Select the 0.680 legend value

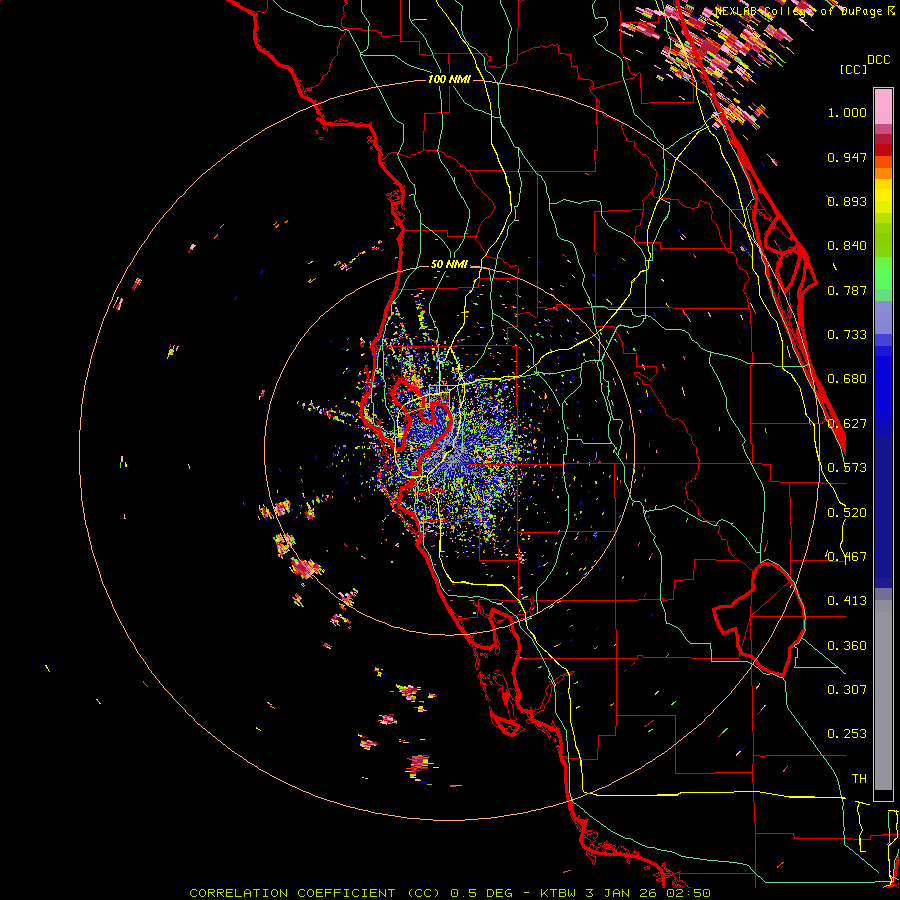pyautogui.click(x=847, y=379)
